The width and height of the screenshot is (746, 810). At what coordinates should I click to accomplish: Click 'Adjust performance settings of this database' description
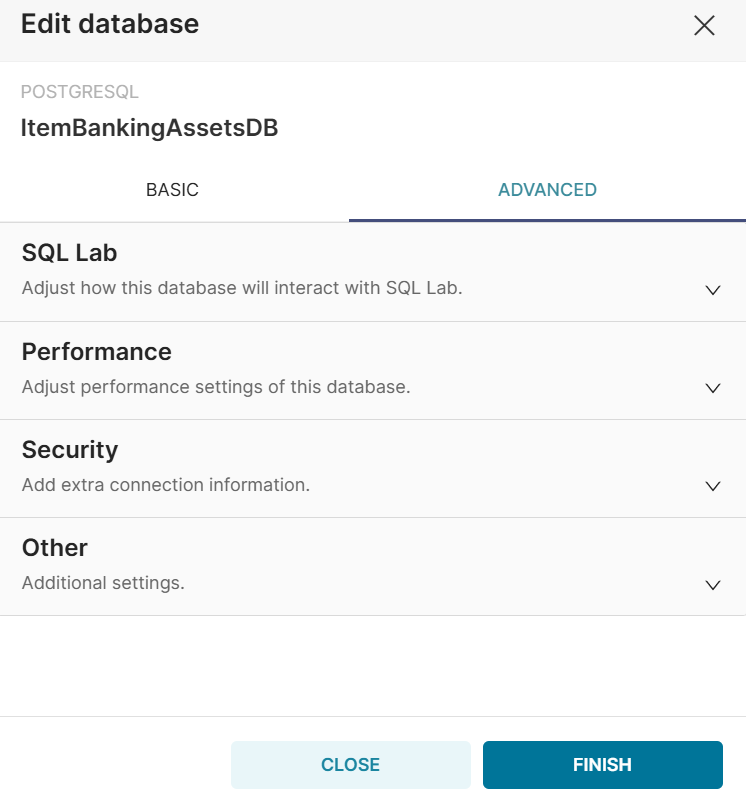pos(216,386)
